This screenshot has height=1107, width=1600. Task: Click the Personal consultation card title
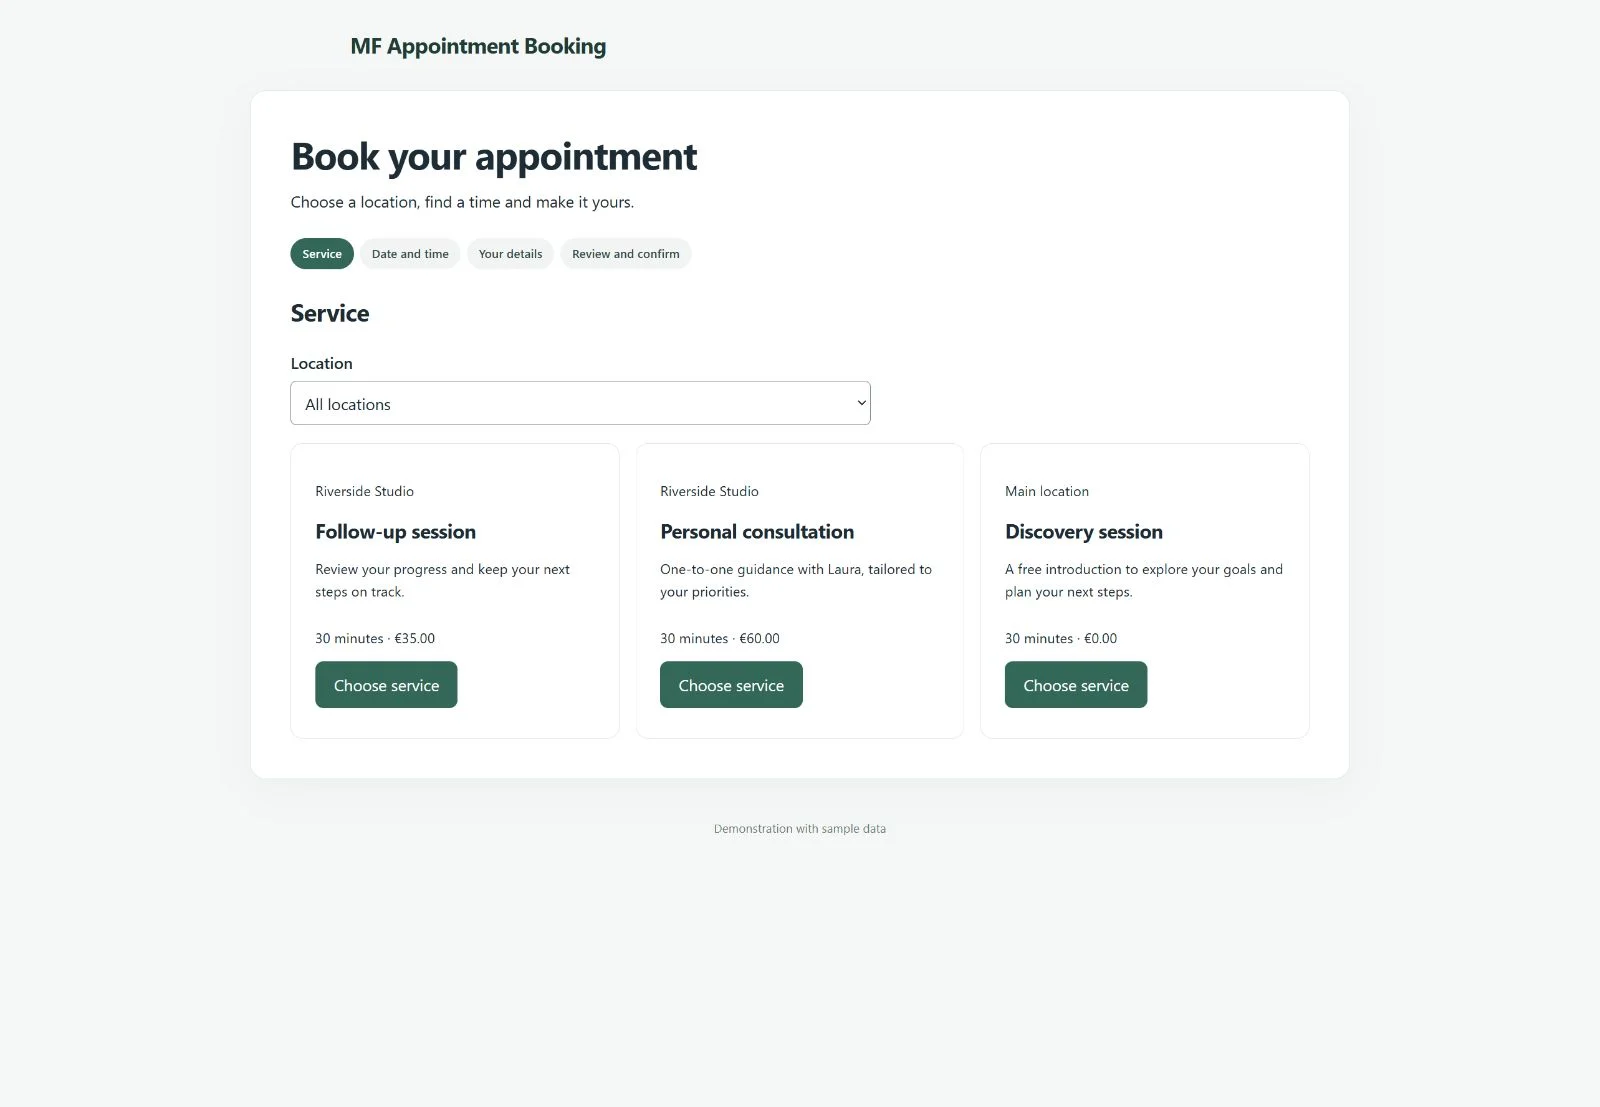click(x=757, y=532)
